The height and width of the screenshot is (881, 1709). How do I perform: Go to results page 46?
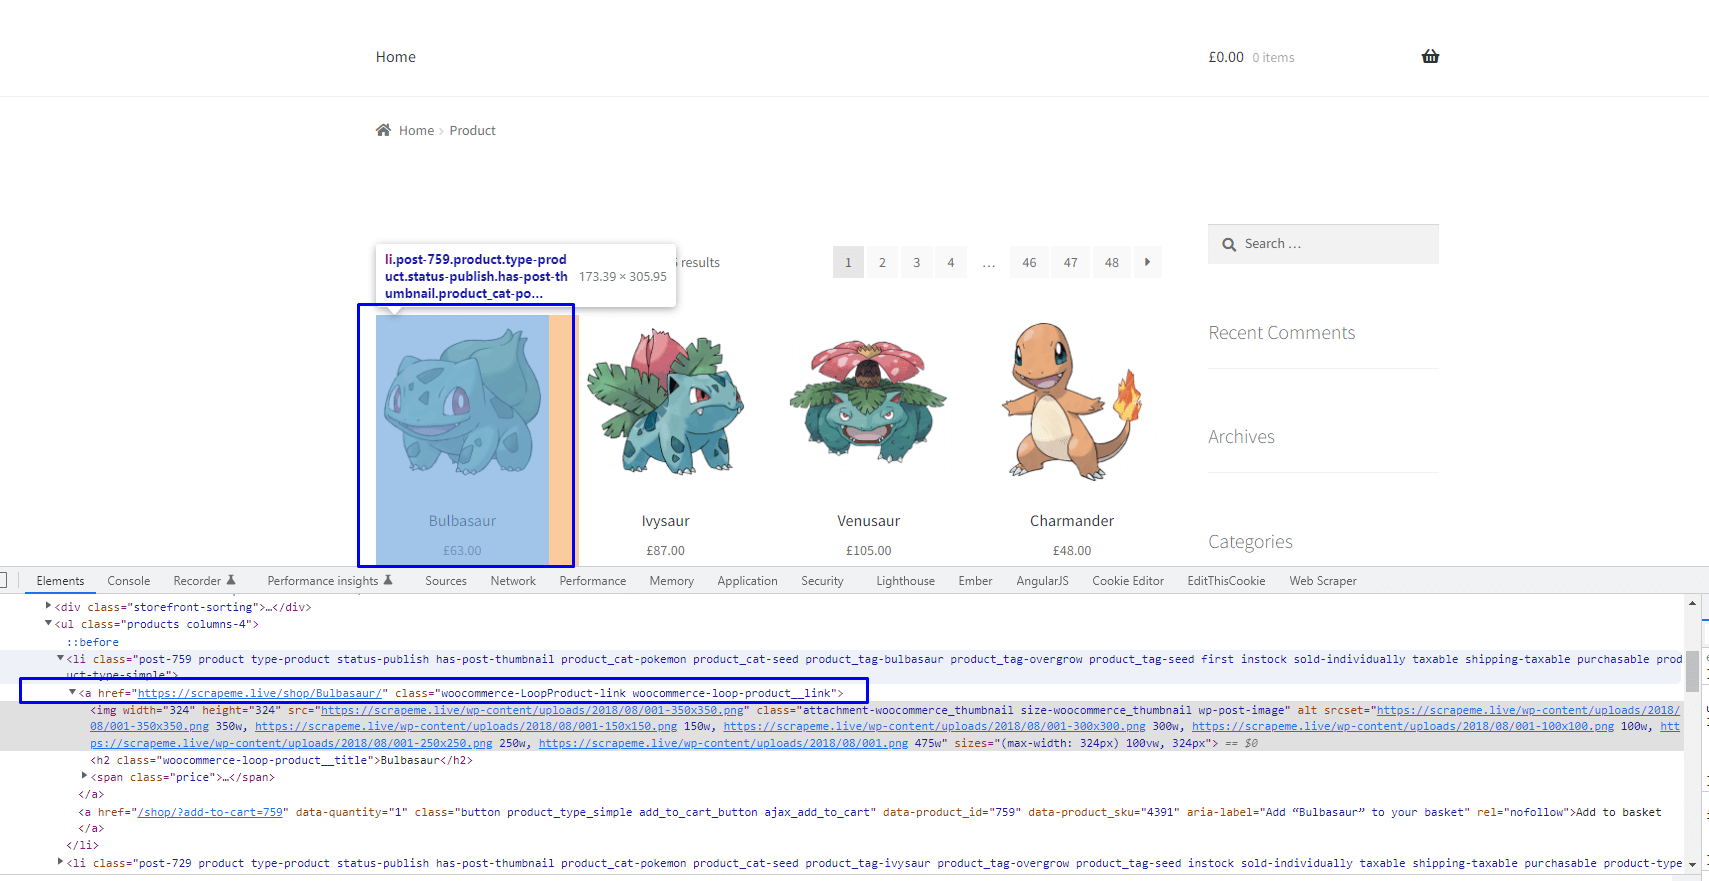coord(1029,262)
